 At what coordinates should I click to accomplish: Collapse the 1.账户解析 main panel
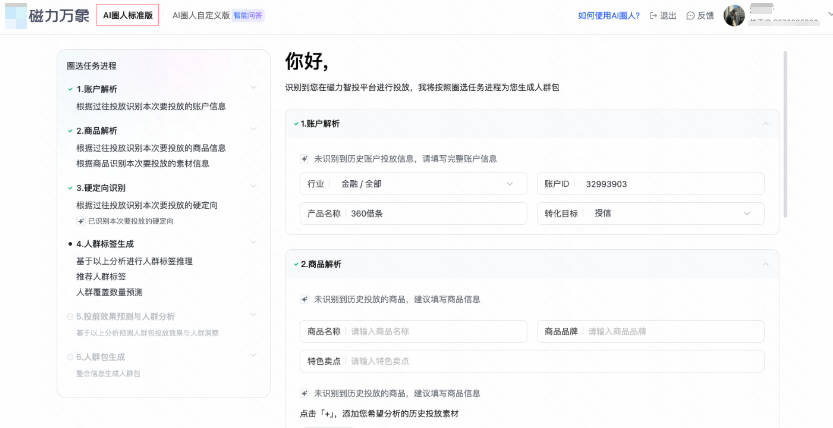(x=766, y=124)
